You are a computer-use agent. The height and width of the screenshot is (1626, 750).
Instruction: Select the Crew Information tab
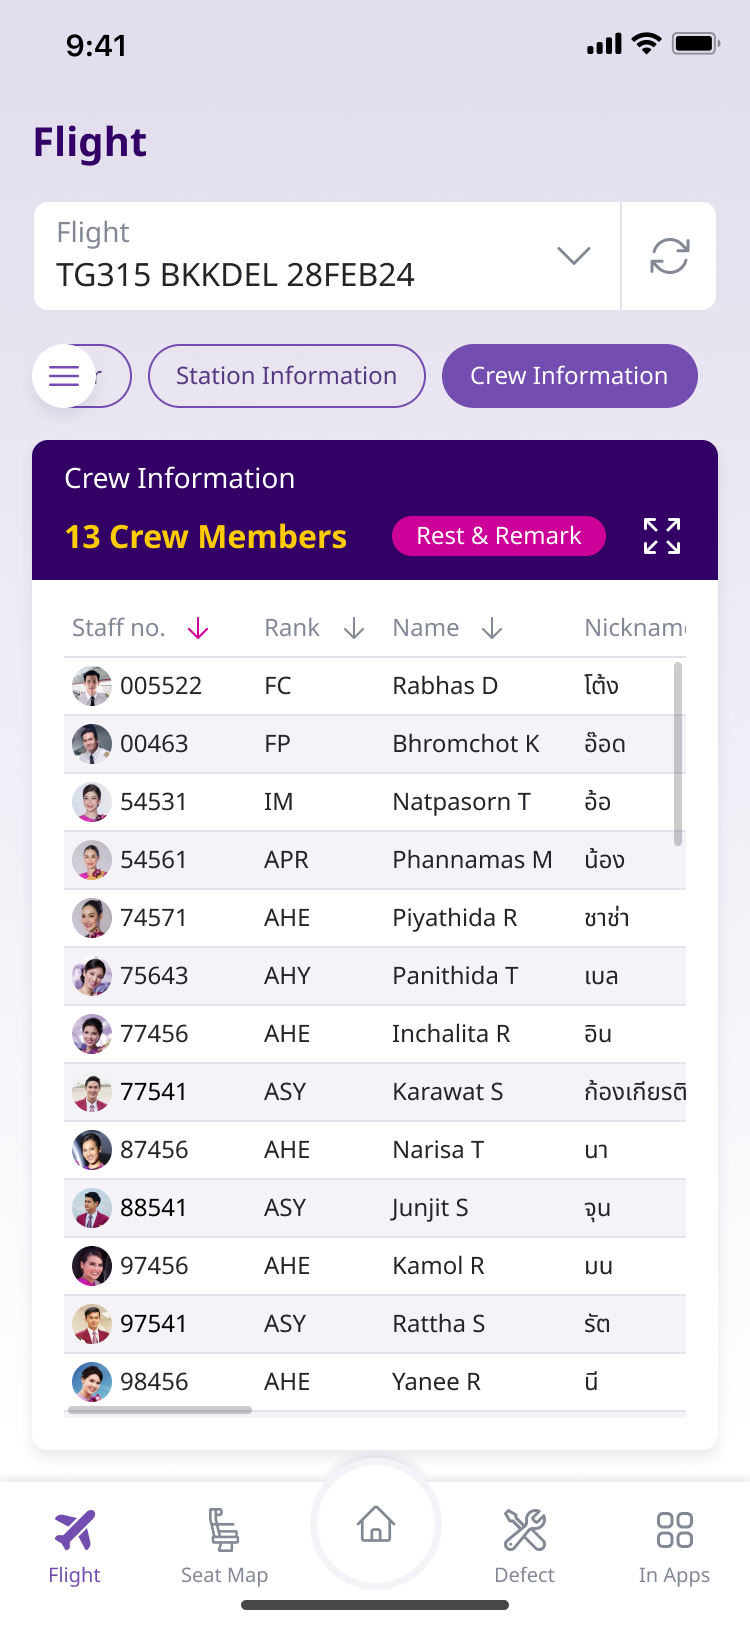point(569,376)
